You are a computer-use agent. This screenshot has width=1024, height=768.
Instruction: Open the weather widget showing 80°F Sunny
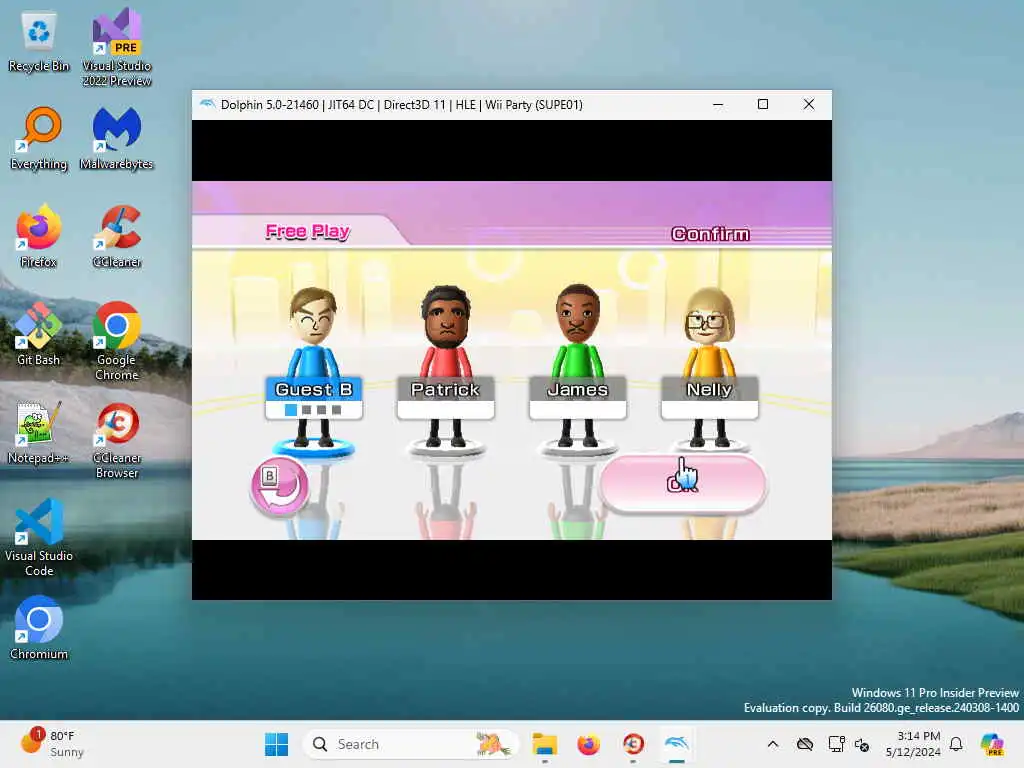[52, 744]
